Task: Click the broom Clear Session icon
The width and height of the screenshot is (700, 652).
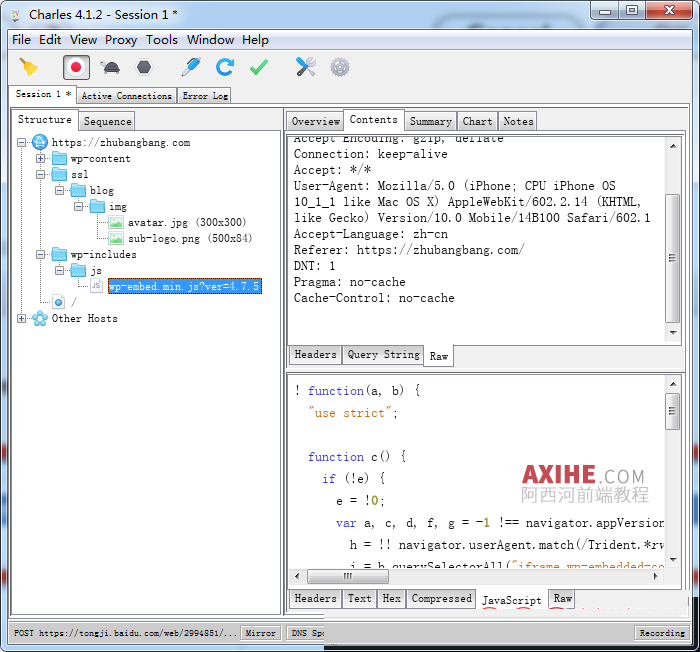Action: (28, 67)
